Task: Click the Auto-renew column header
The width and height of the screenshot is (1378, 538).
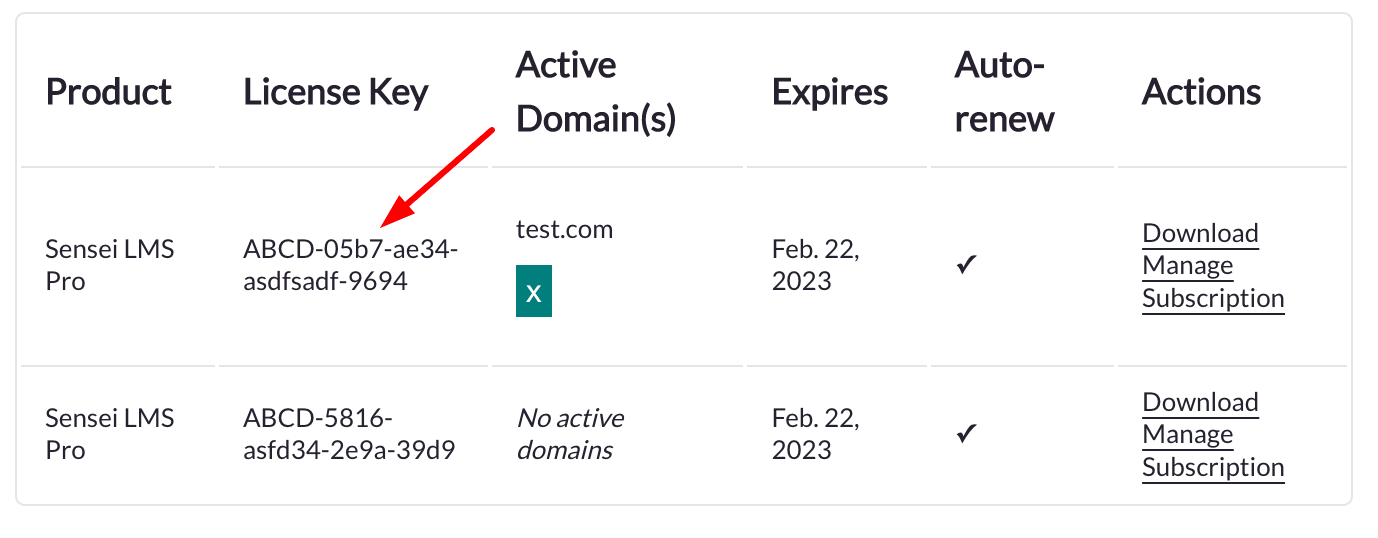Action: (x=1005, y=92)
